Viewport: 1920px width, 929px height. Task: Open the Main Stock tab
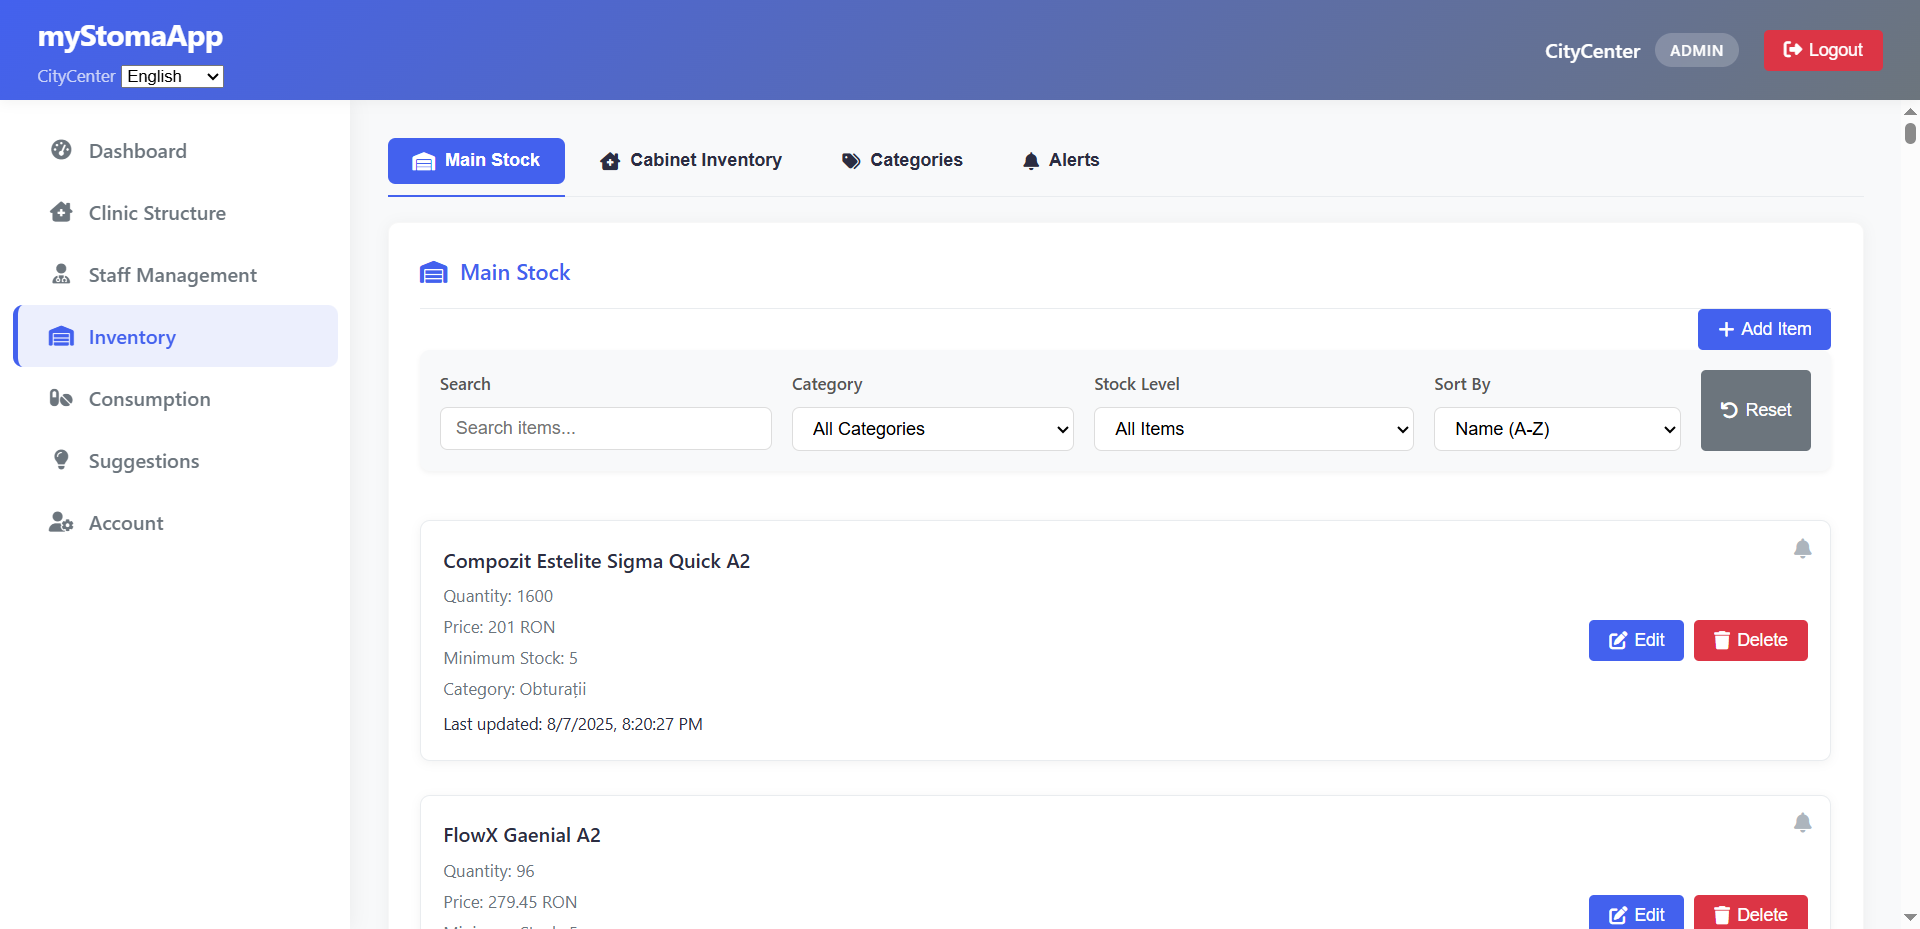point(476,160)
